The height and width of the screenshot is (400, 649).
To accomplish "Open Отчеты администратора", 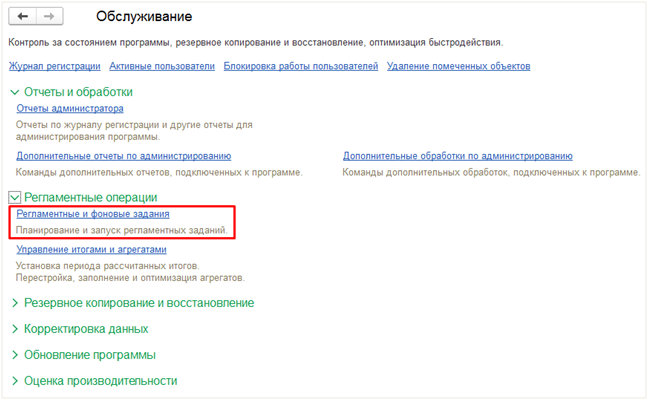I will click(70, 108).
